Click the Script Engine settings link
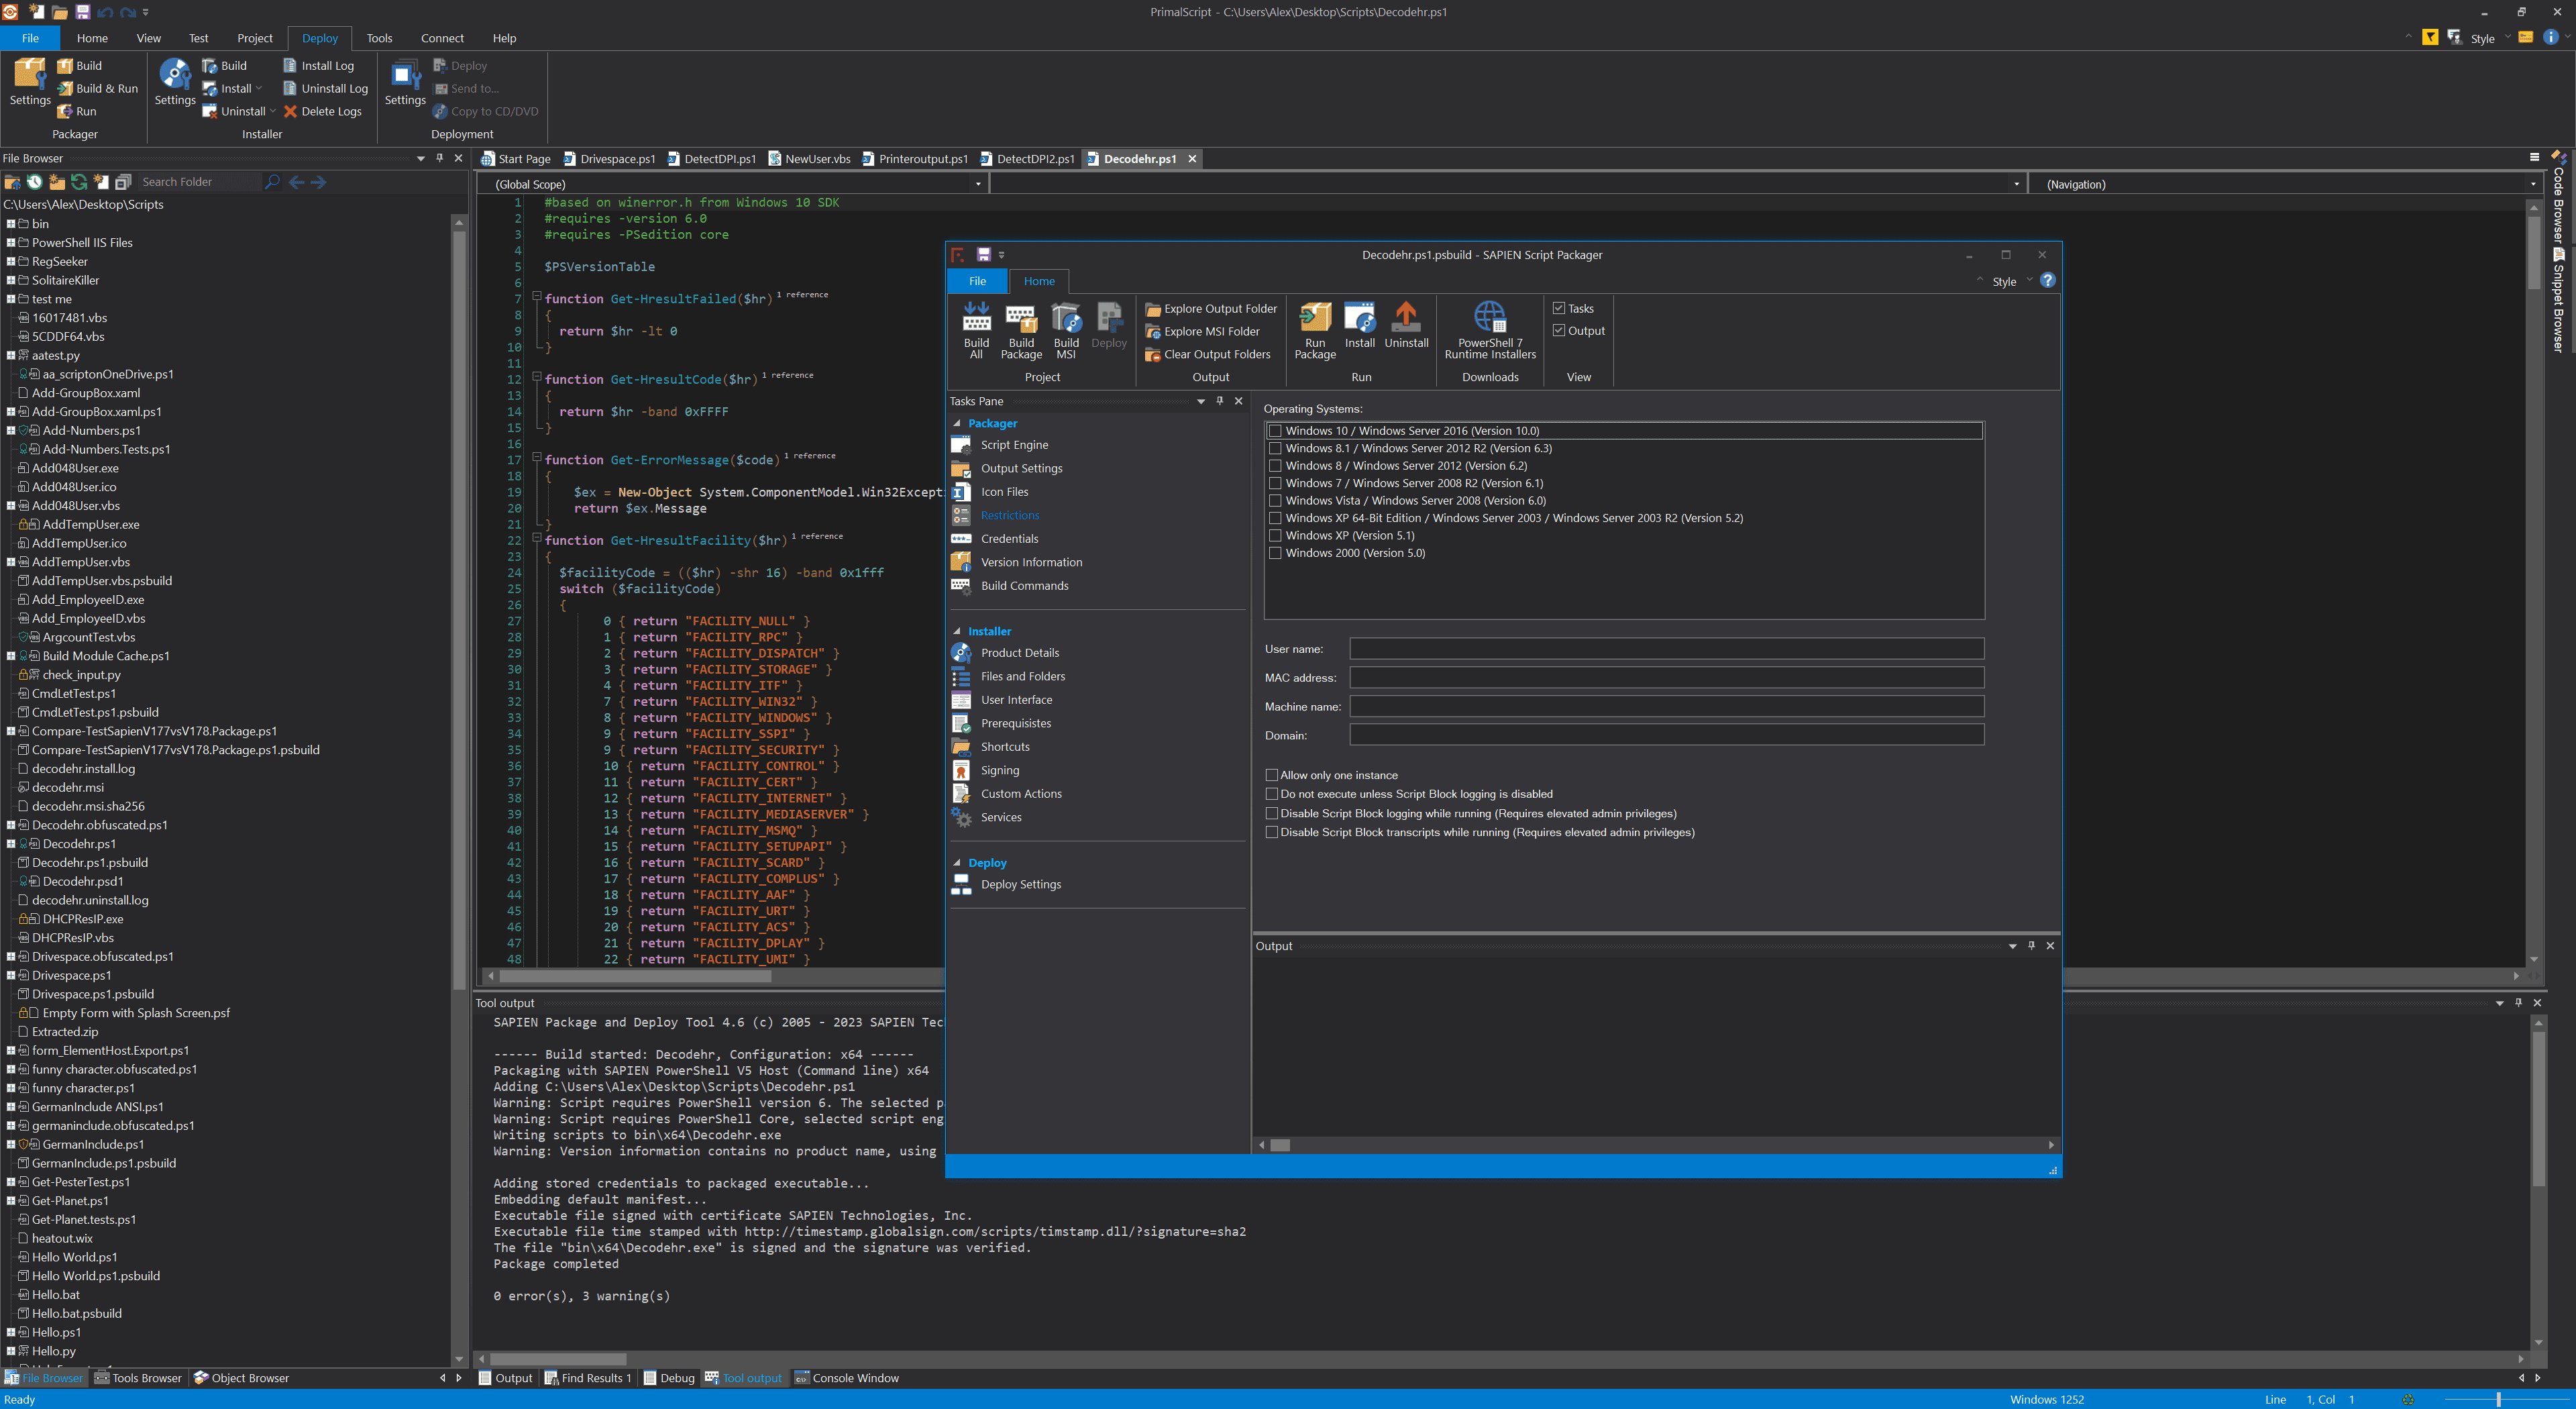The image size is (2576, 1409). click(x=1013, y=444)
